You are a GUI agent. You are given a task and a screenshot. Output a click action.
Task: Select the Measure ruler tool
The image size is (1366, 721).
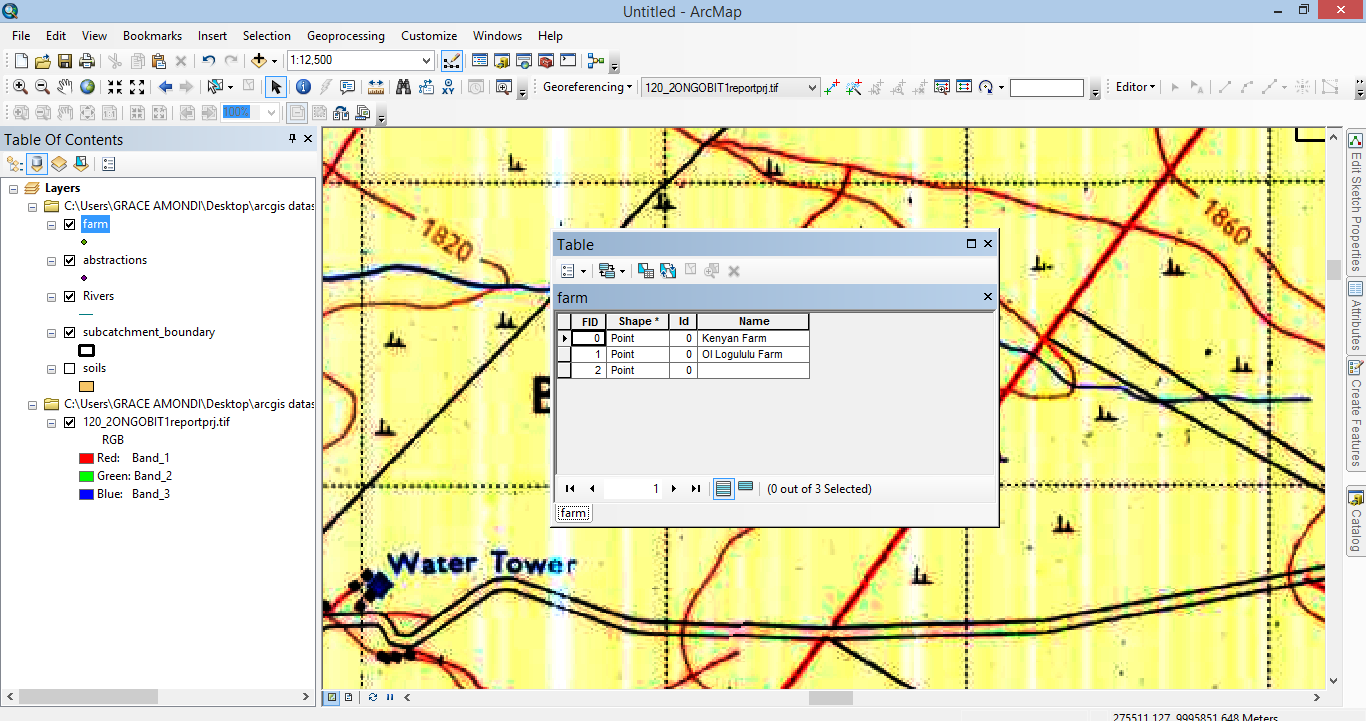click(375, 87)
